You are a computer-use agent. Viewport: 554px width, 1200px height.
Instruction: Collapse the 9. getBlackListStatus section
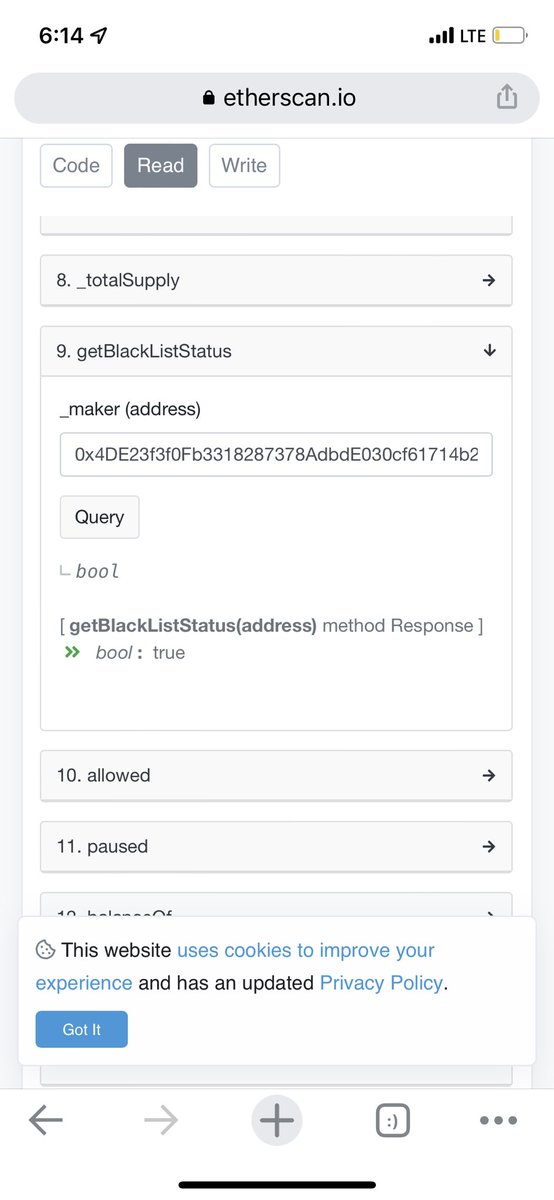pyautogui.click(x=276, y=351)
